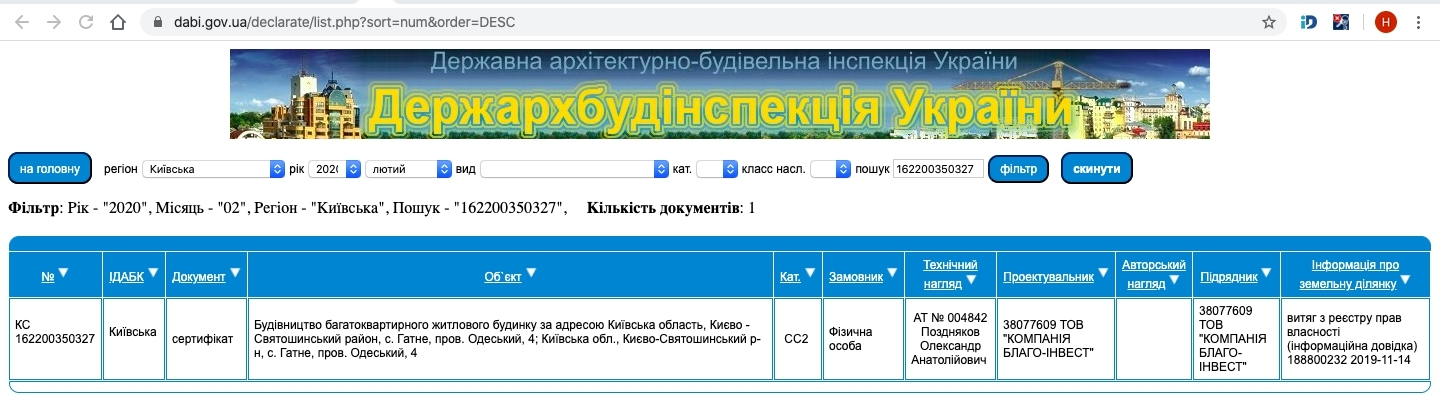The image size is (1440, 407).
Task: Click the address bar URL field
Action: (x=700, y=21)
